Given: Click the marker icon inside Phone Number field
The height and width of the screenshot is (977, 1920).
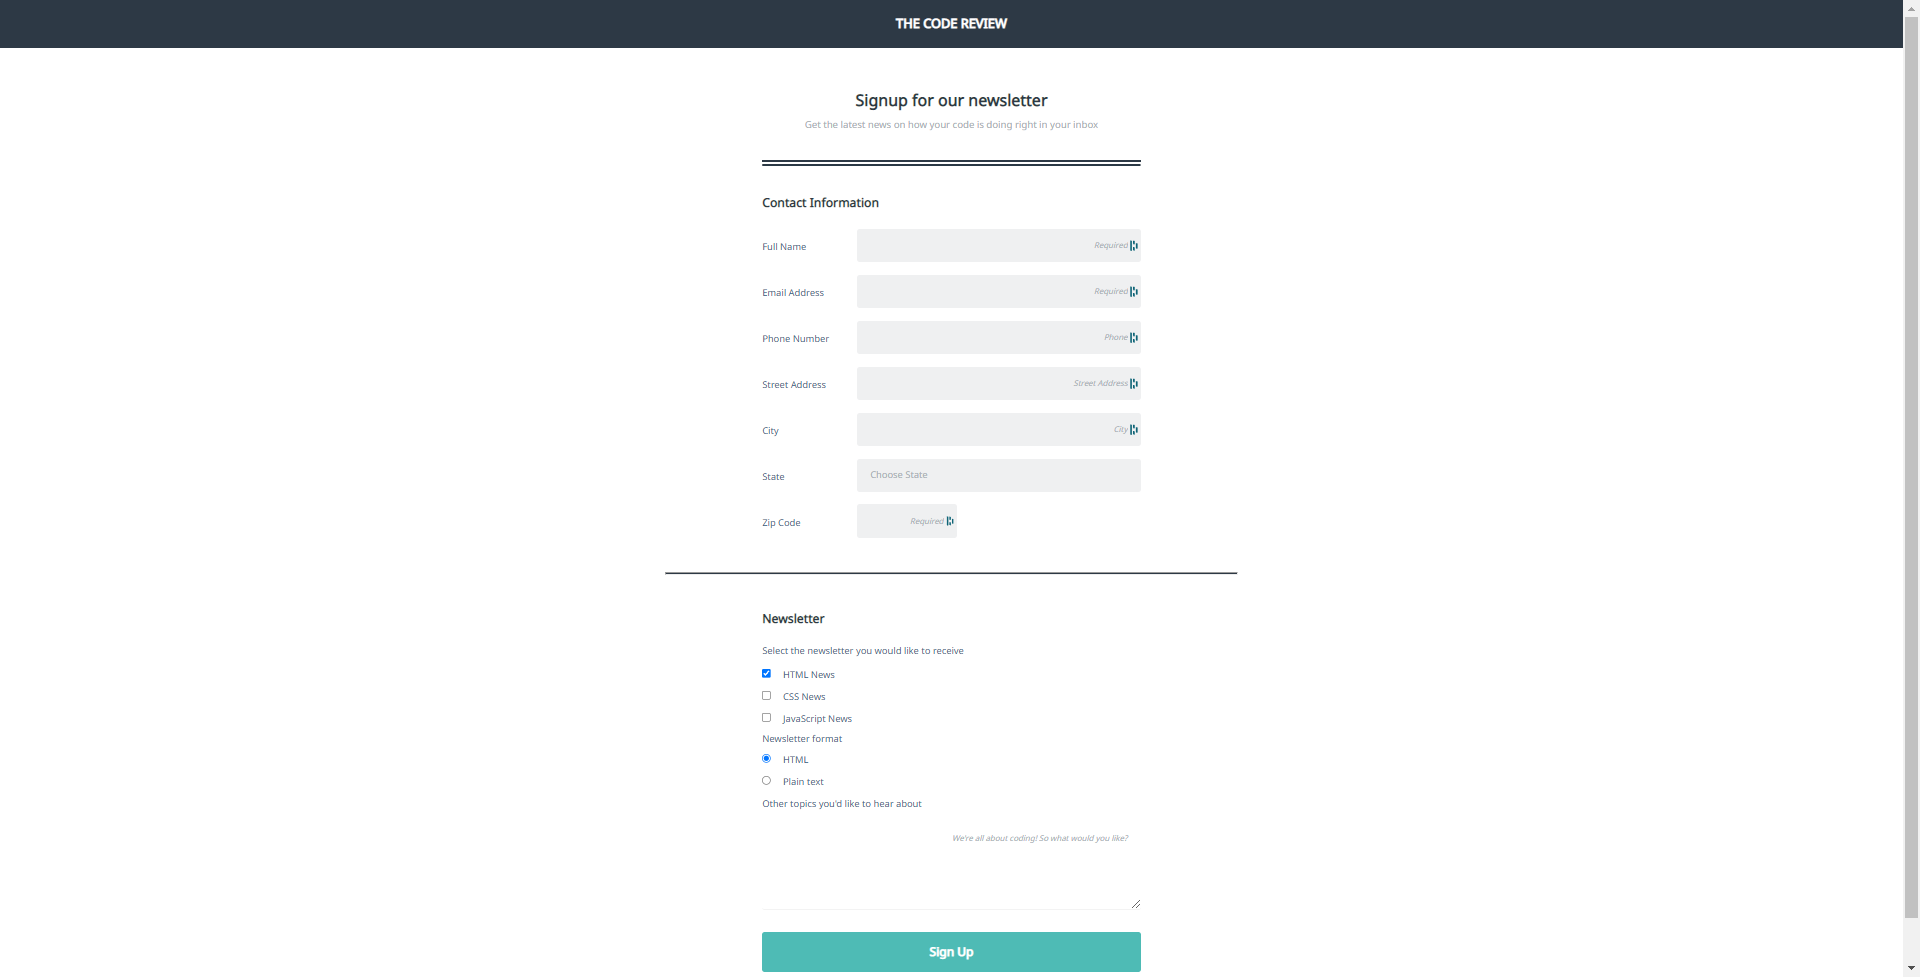Looking at the screenshot, I should point(1132,337).
